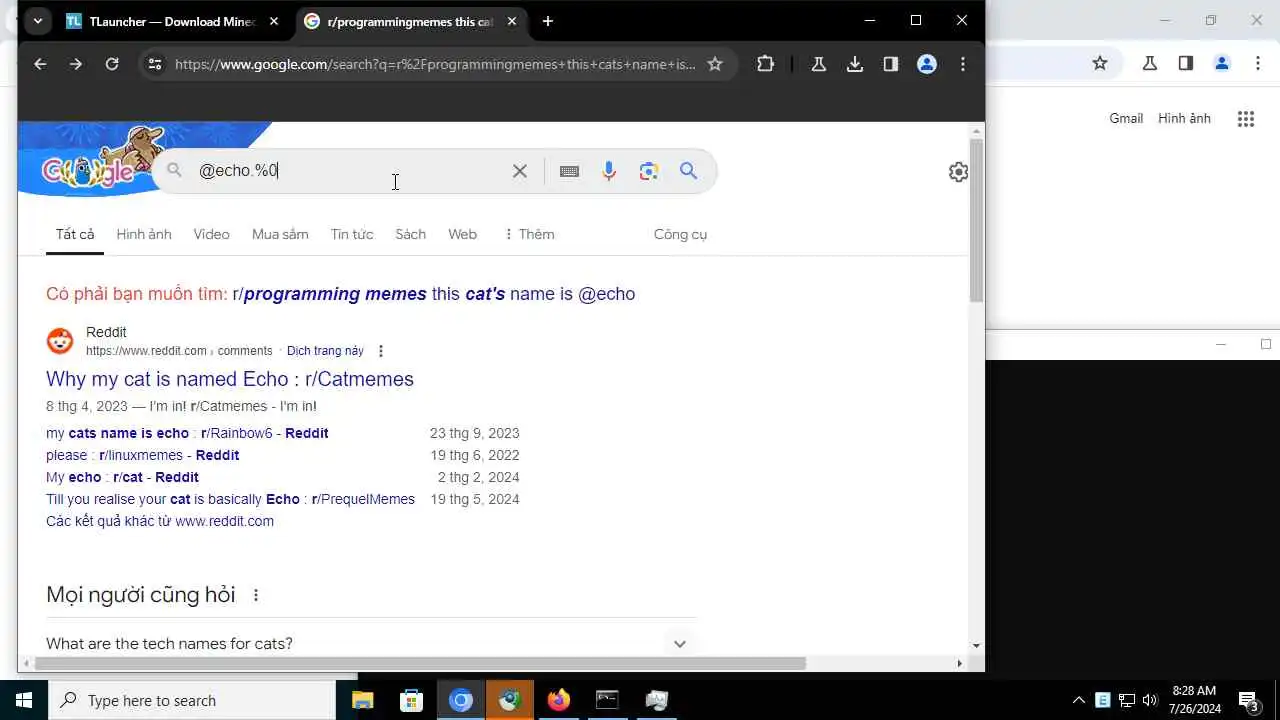
Task: Start voice search with microphone icon
Action: coord(609,171)
